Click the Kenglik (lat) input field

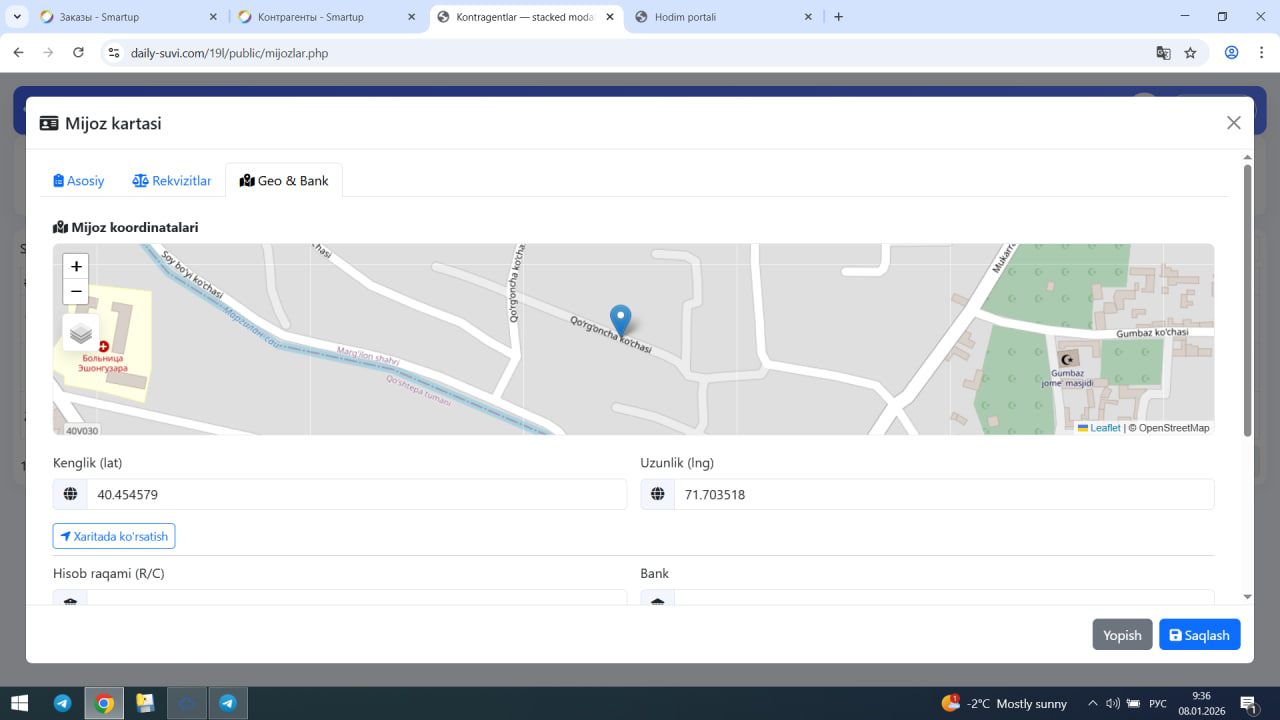357,494
